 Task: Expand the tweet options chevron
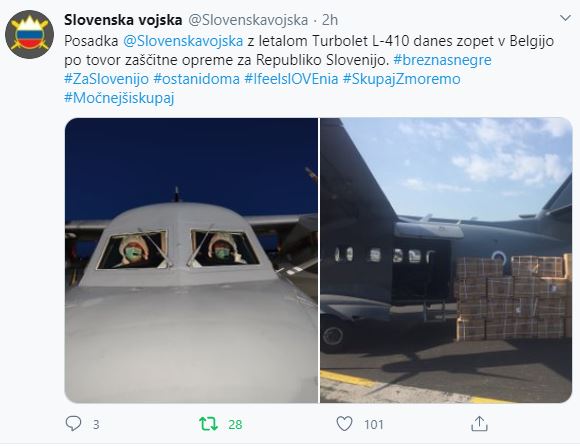(x=565, y=18)
